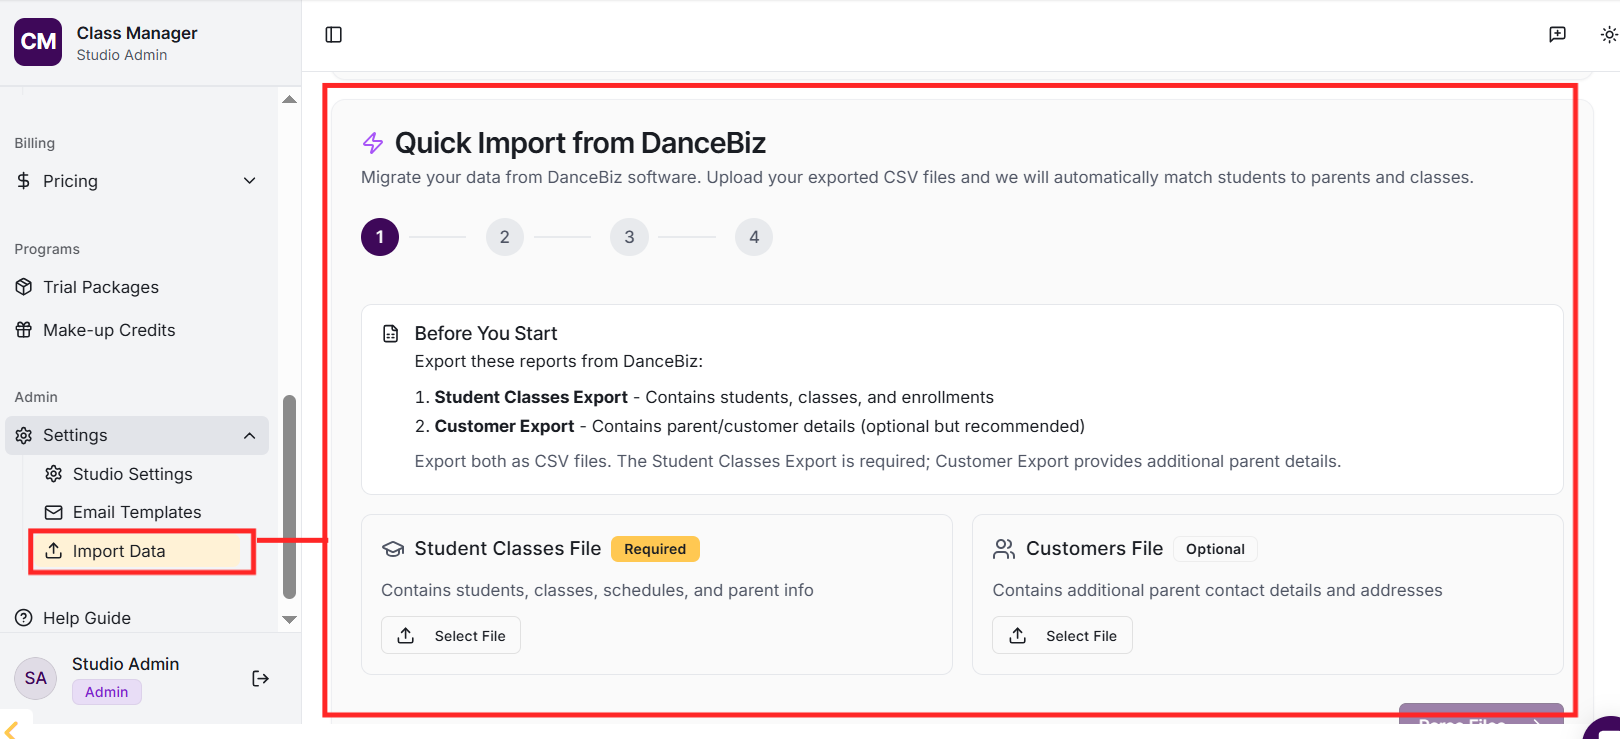Collapse the Settings section chevron

[x=250, y=435]
